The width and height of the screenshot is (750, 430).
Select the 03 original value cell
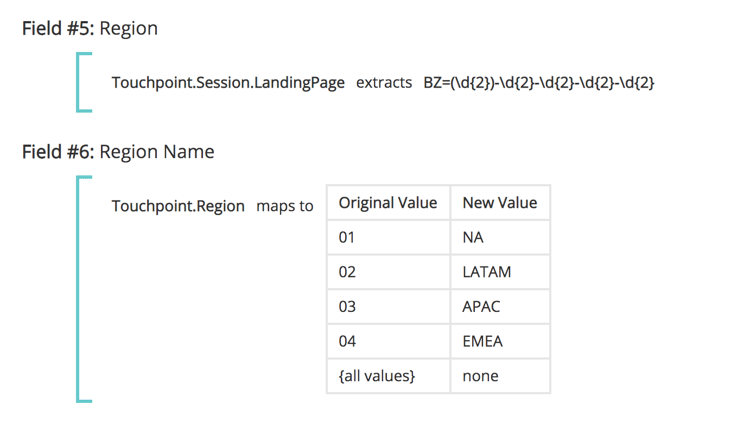(x=388, y=307)
